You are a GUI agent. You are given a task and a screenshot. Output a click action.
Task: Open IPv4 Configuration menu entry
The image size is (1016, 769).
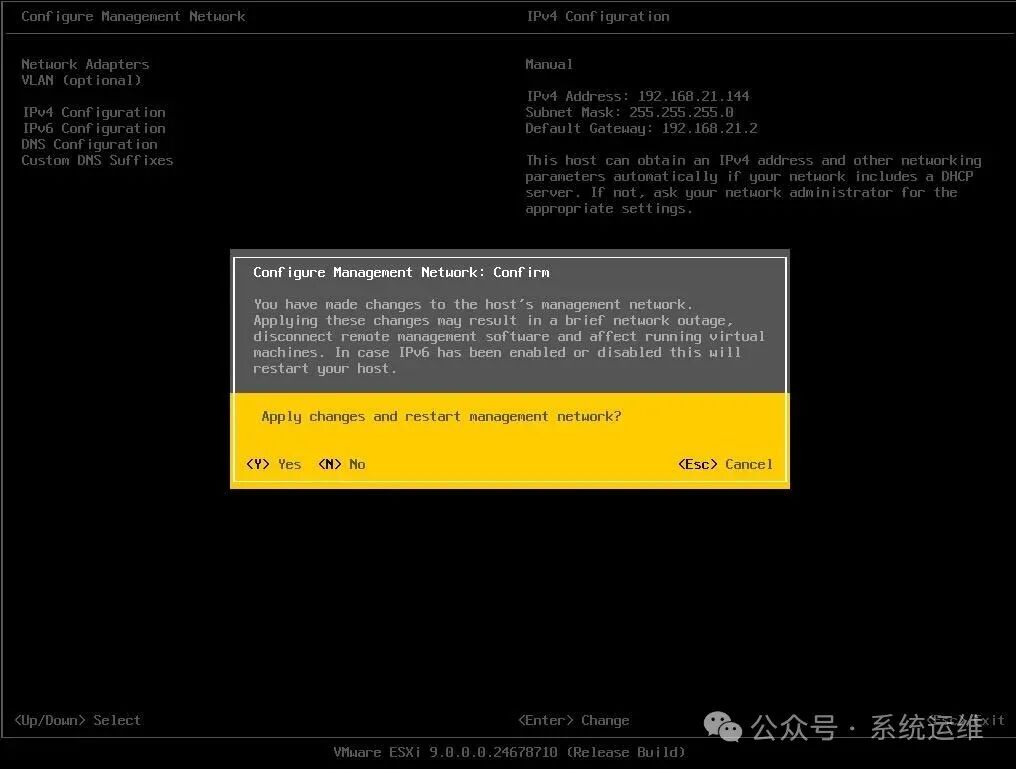(x=94, y=113)
